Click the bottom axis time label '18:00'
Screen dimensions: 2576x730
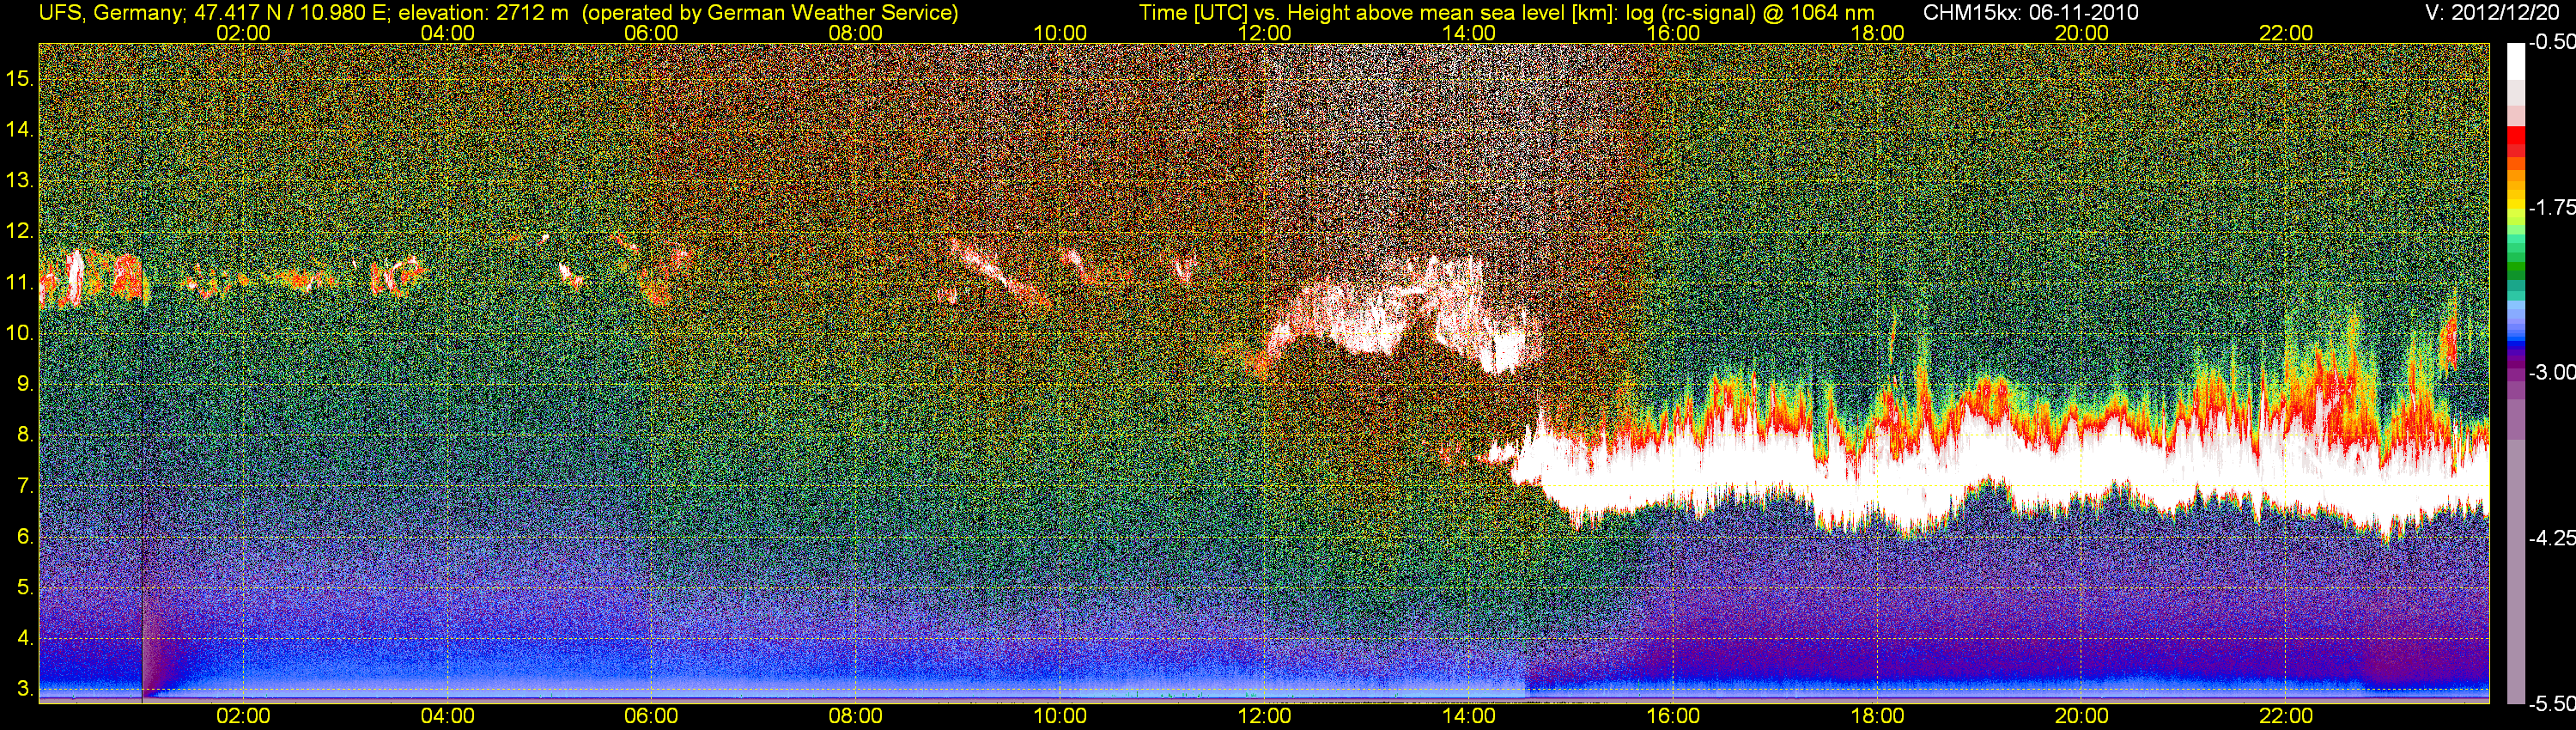coord(1877,717)
